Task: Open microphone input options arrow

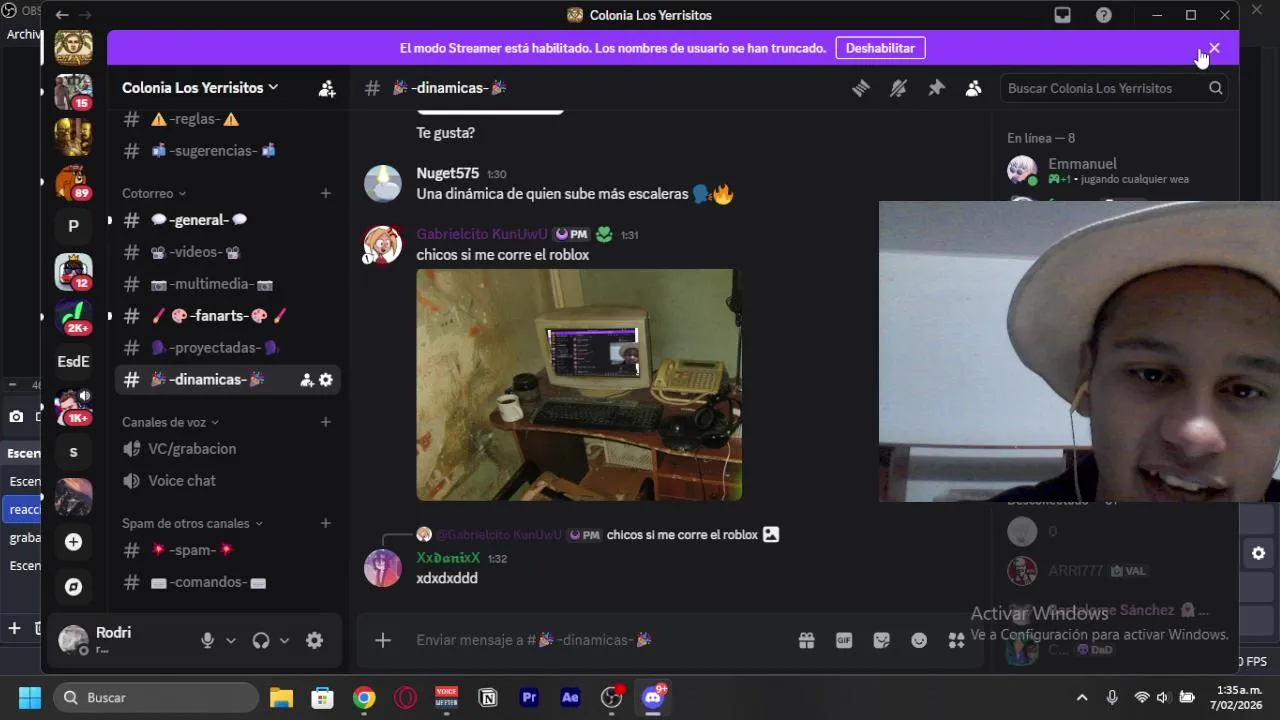Action: pyautogui.click(x=231, y=641)
